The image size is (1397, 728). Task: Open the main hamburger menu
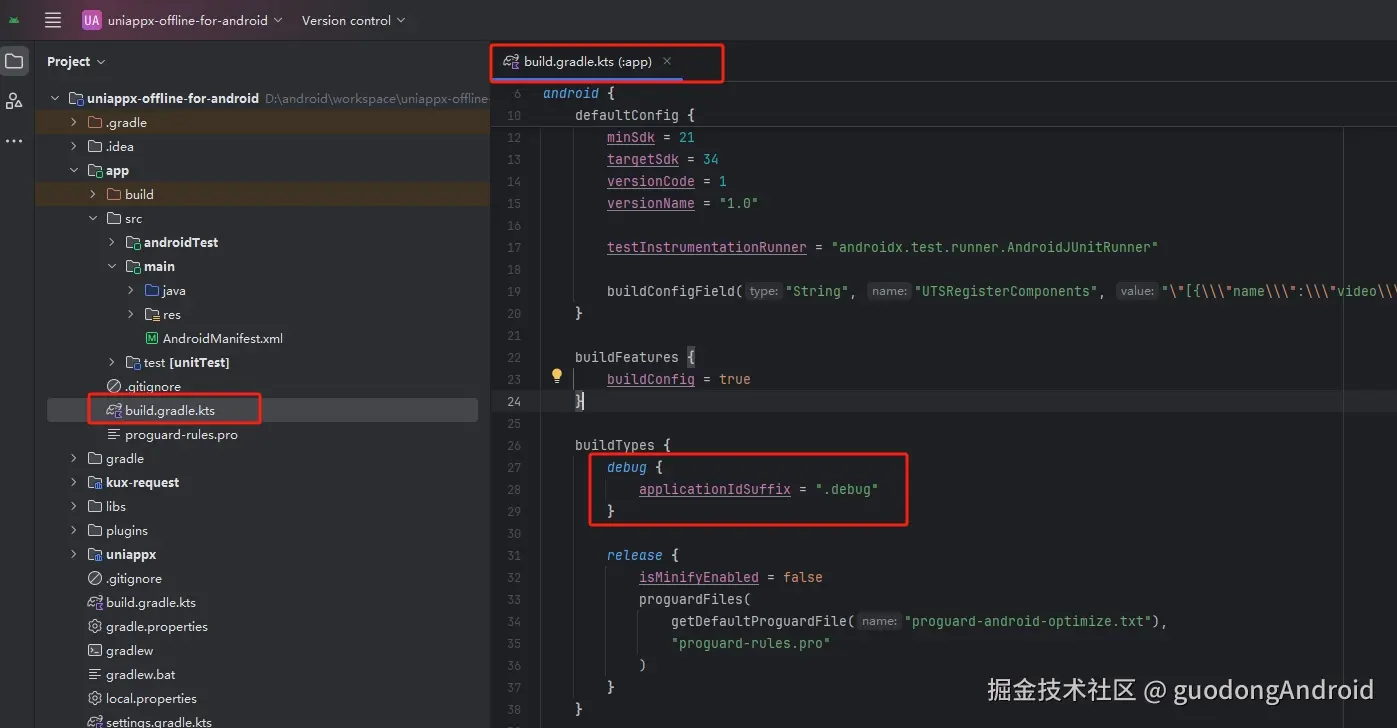coord(53,20)
